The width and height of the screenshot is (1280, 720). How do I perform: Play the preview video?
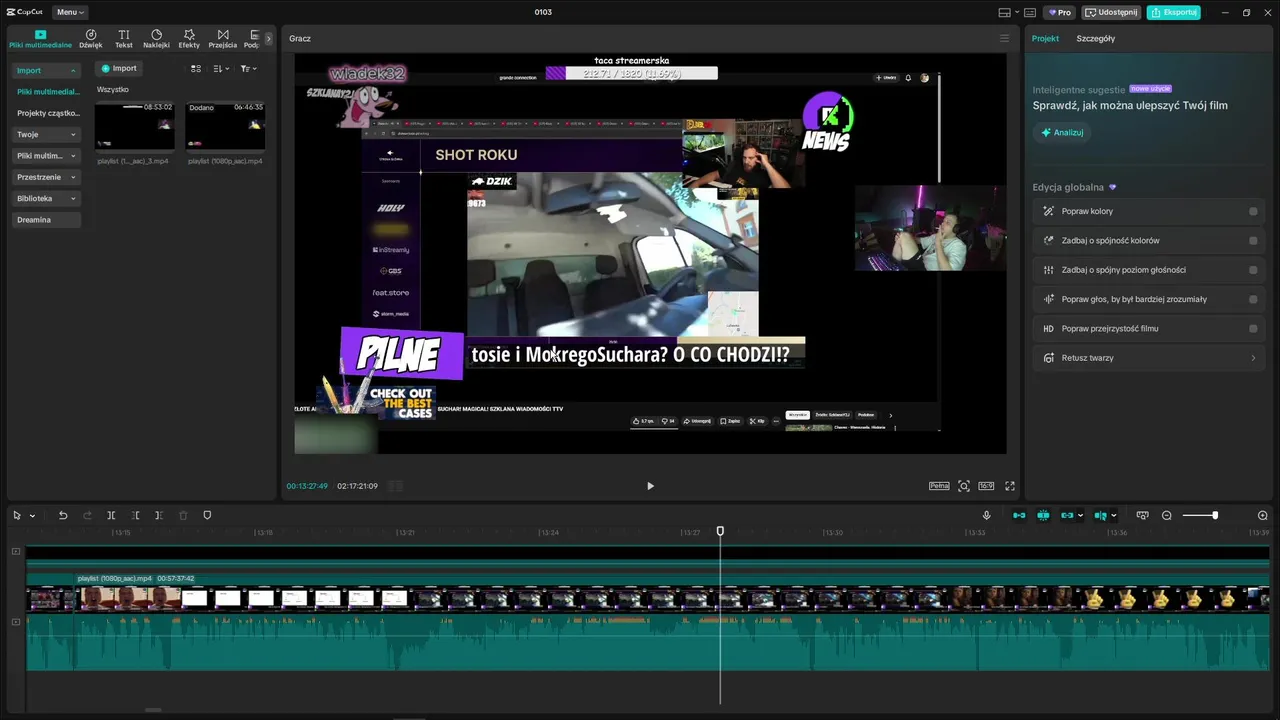click(650, 486)
